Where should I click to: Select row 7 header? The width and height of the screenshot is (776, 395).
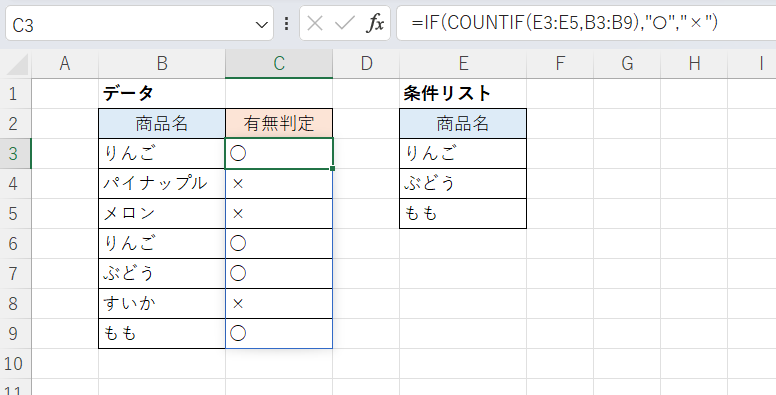pos(15,273)
